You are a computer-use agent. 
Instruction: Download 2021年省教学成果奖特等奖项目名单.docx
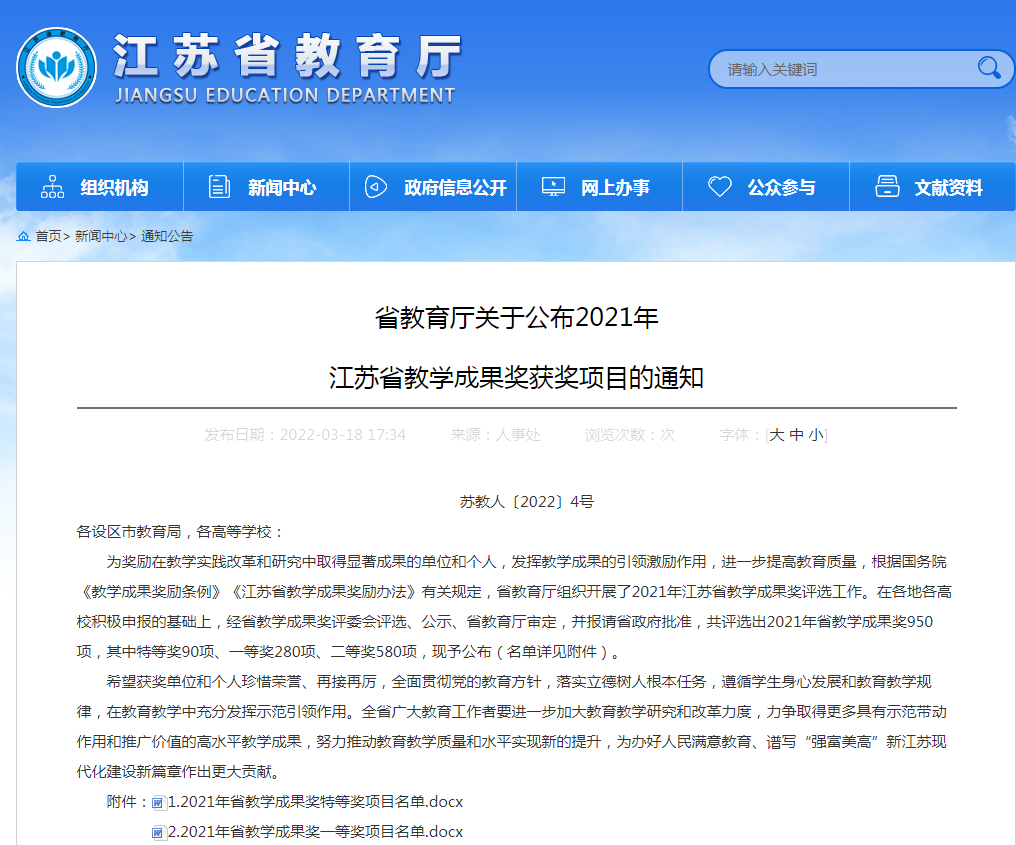tap(315, 802)
